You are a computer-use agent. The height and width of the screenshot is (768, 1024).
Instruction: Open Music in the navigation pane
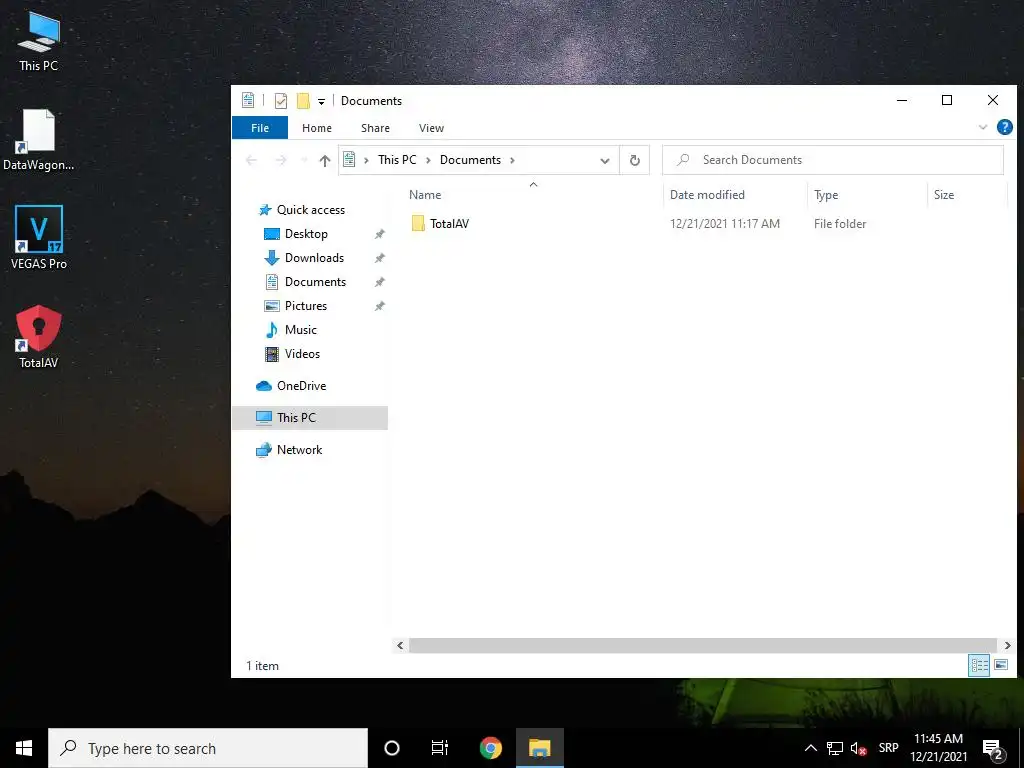(291, 330)
